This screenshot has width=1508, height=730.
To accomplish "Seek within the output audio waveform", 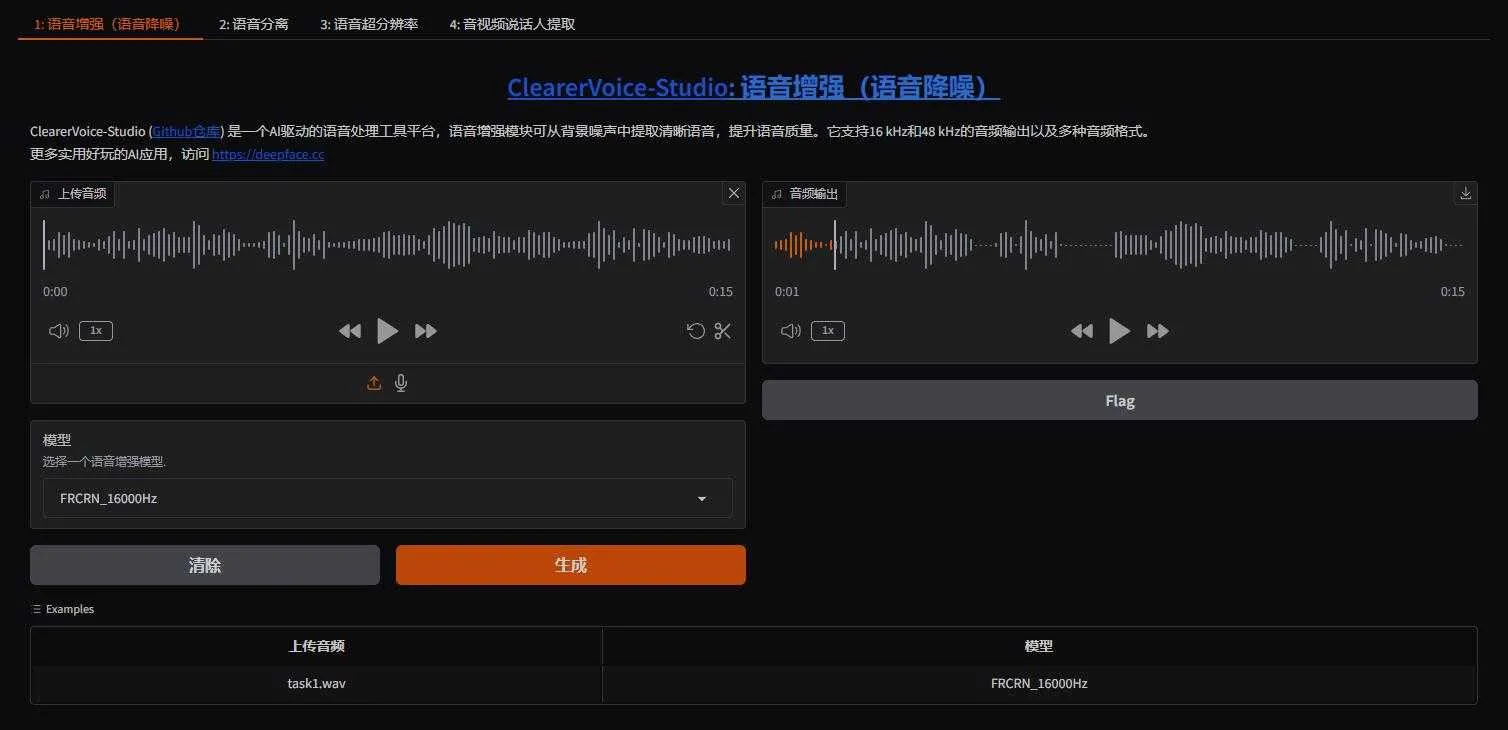I will 1120,244.
